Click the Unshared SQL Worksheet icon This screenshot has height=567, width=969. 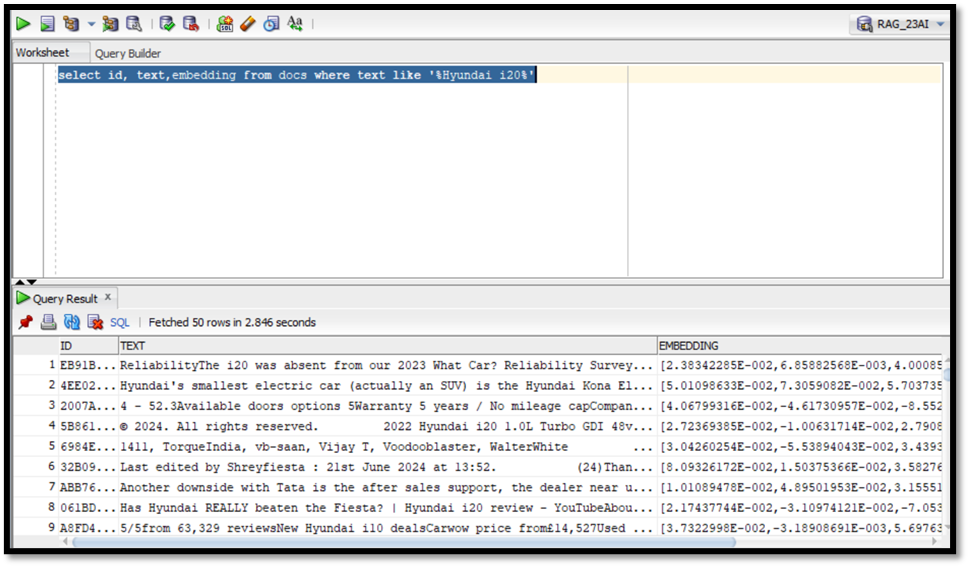click(x=225, y=24)
